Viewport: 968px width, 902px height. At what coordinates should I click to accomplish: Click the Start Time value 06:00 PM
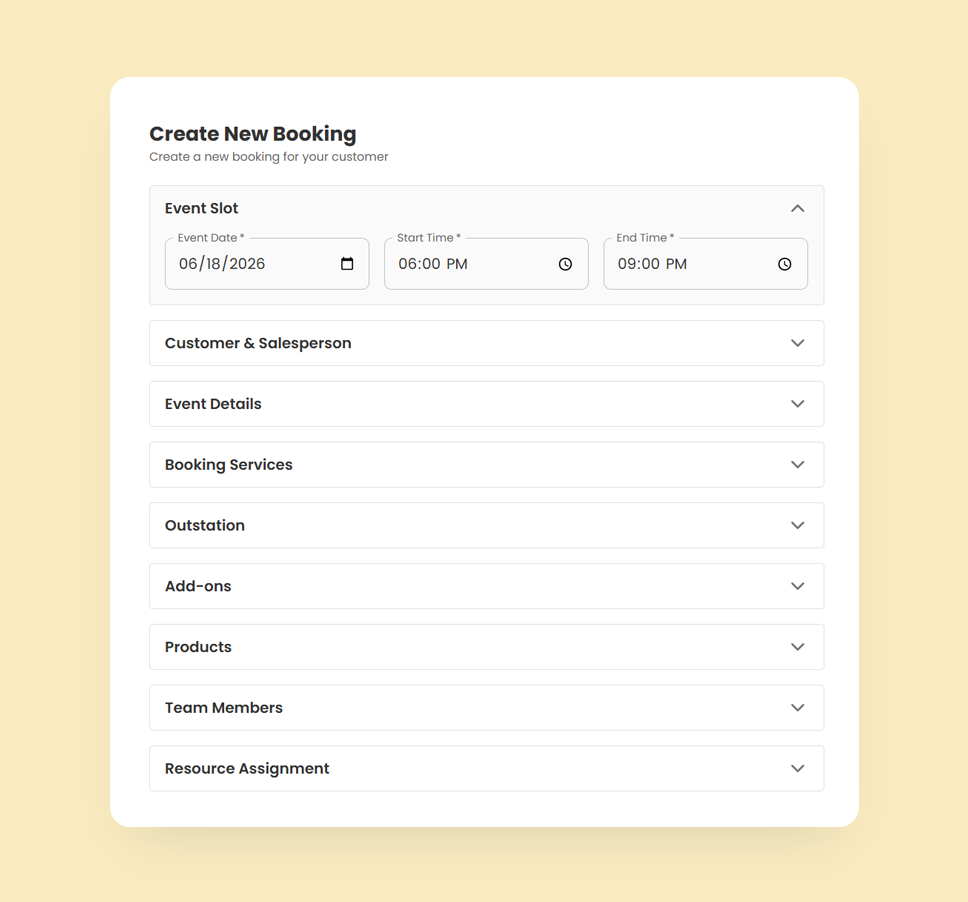[433, 264]
